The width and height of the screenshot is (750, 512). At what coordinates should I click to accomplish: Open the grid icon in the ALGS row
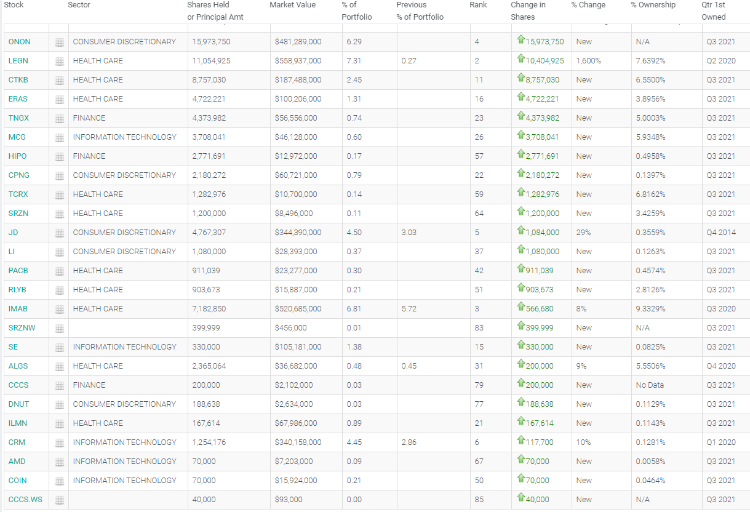[x=59, y=367]
